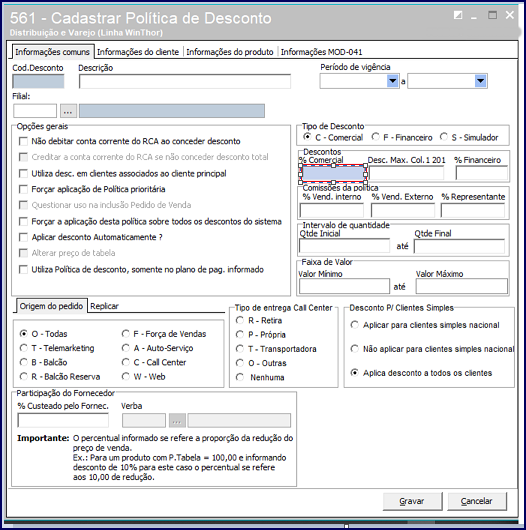Choose R - Retira delivery type
Image resolution: width=526 pixels, height=530 pixels.
240,320
